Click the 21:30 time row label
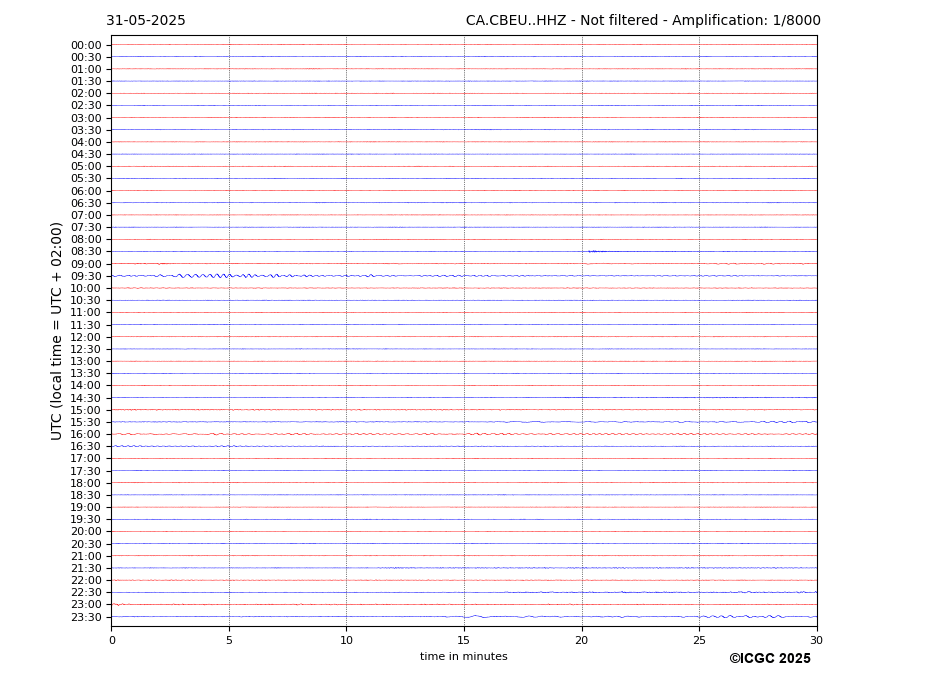 86,568
